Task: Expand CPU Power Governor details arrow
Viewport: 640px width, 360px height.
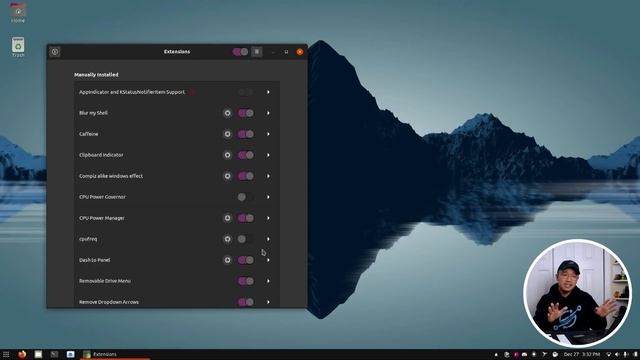Action: click(268, 197)
